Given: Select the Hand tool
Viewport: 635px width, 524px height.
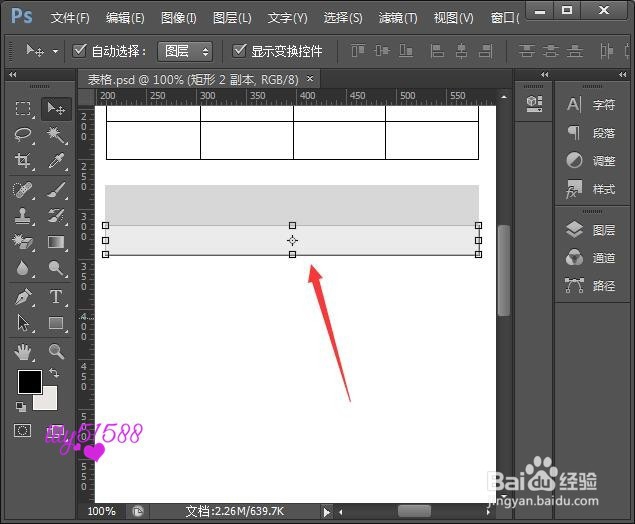Looking at the screenshot, I should (x=23, y=352).
